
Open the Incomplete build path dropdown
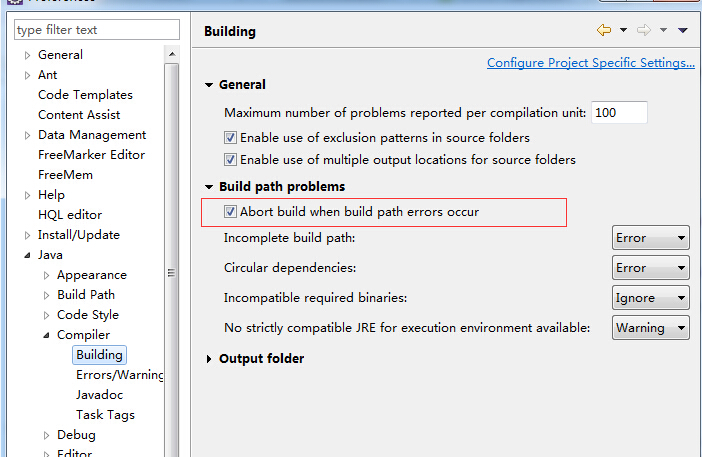(x=651, y=238)
